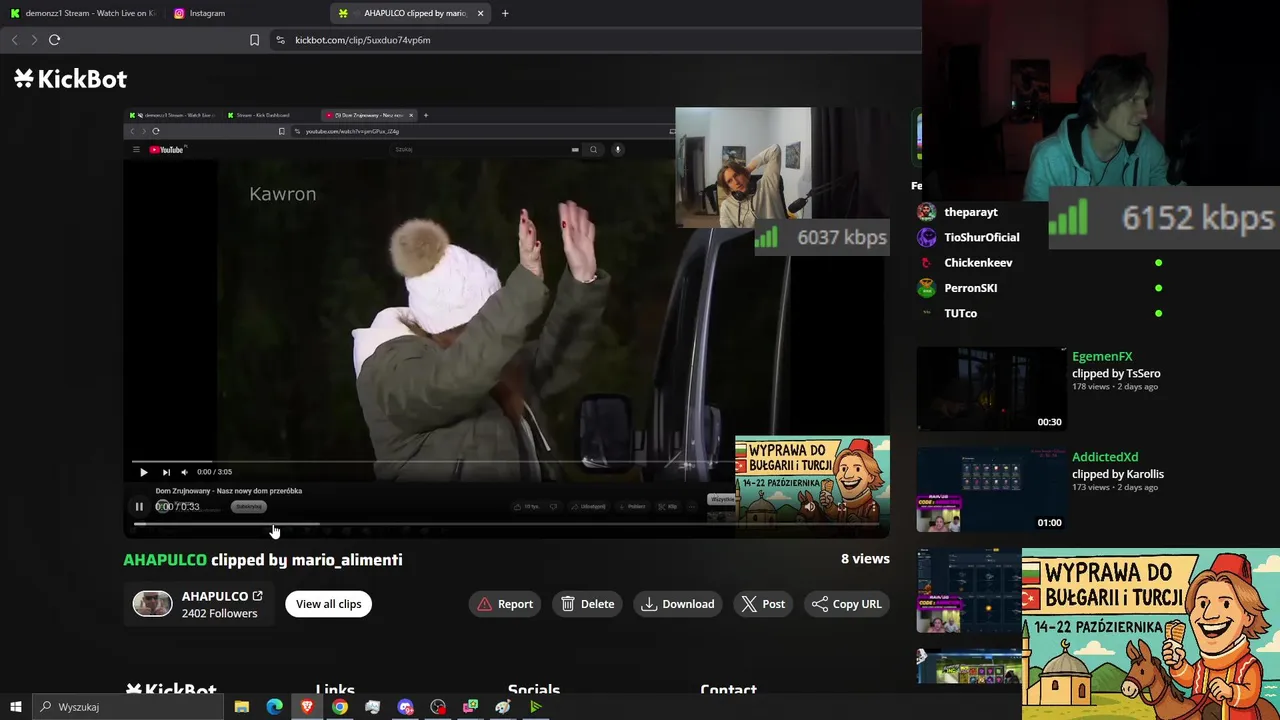Go forward using browser forward arrow
This screenshot has width=1280, height=720.
pos(34,40)
